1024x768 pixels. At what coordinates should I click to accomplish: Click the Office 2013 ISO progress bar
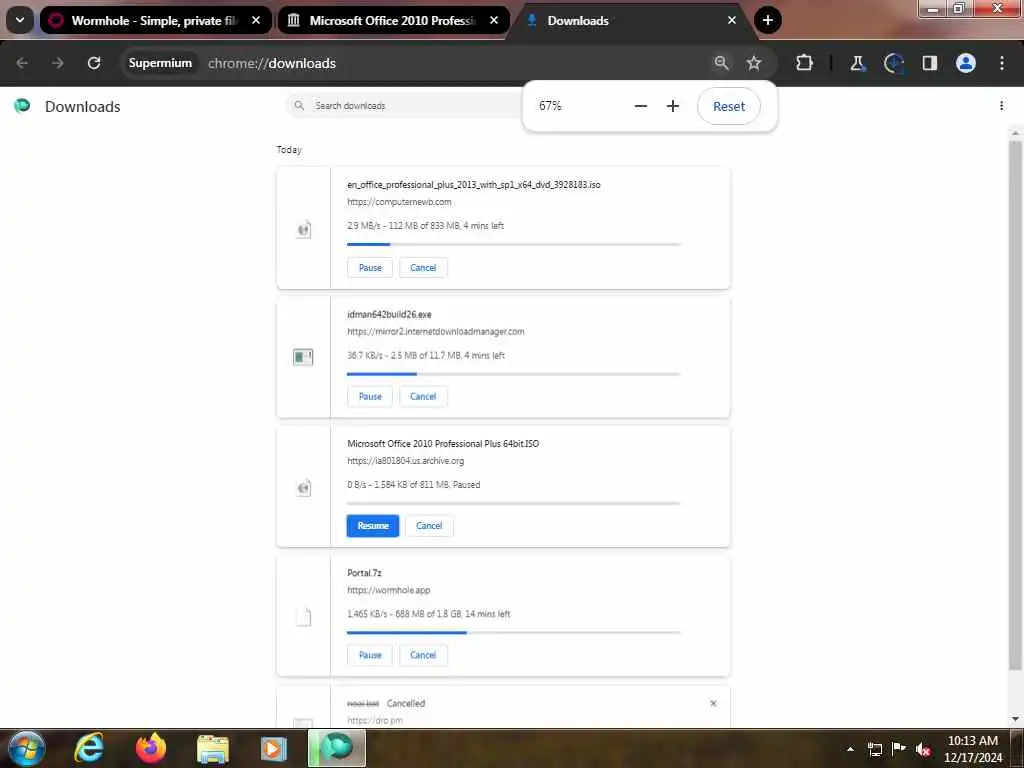[x=513, y=244]
